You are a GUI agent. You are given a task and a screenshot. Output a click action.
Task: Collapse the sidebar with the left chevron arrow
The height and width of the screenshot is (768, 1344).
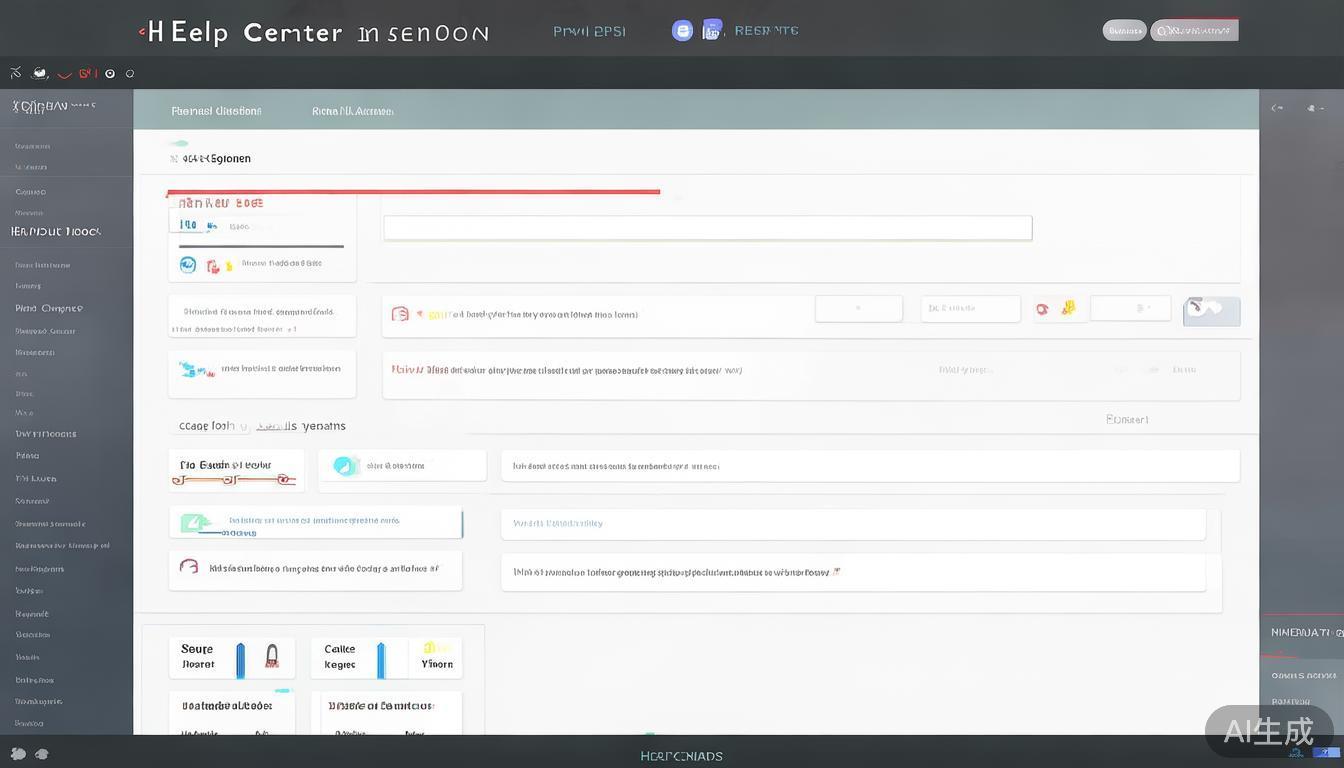point(1277,107)
